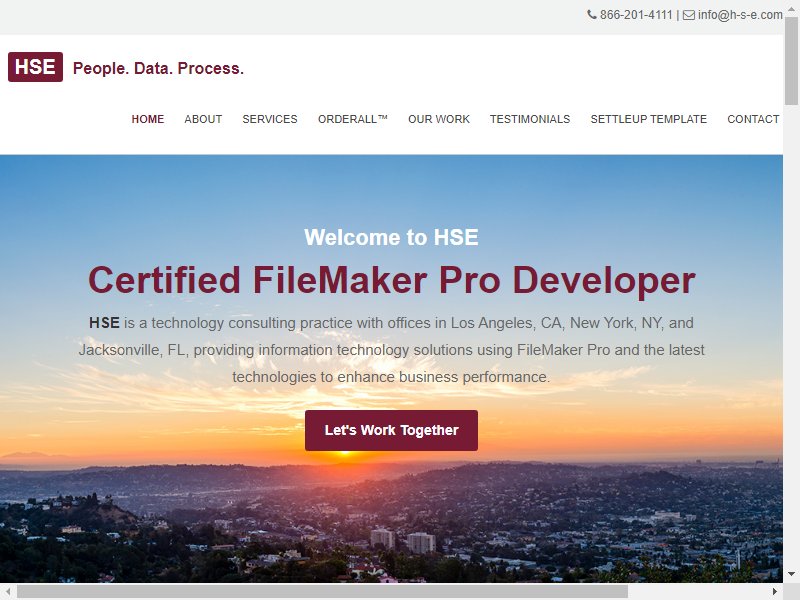Open the Testimonials page
The height and width of the screenshot is (600, 800).
click(x=530, y=119)
